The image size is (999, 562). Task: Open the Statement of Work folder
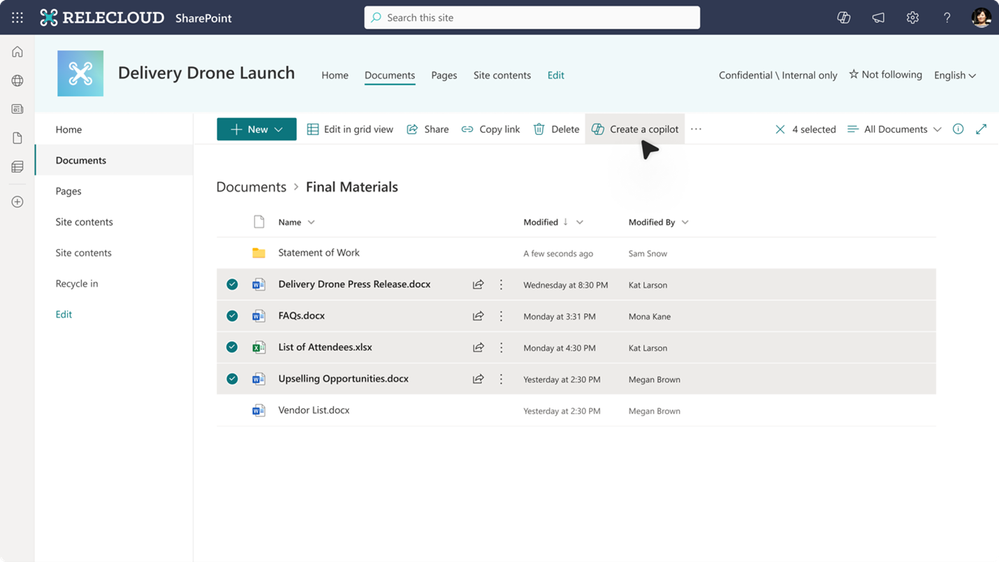(x=319, y=252)
